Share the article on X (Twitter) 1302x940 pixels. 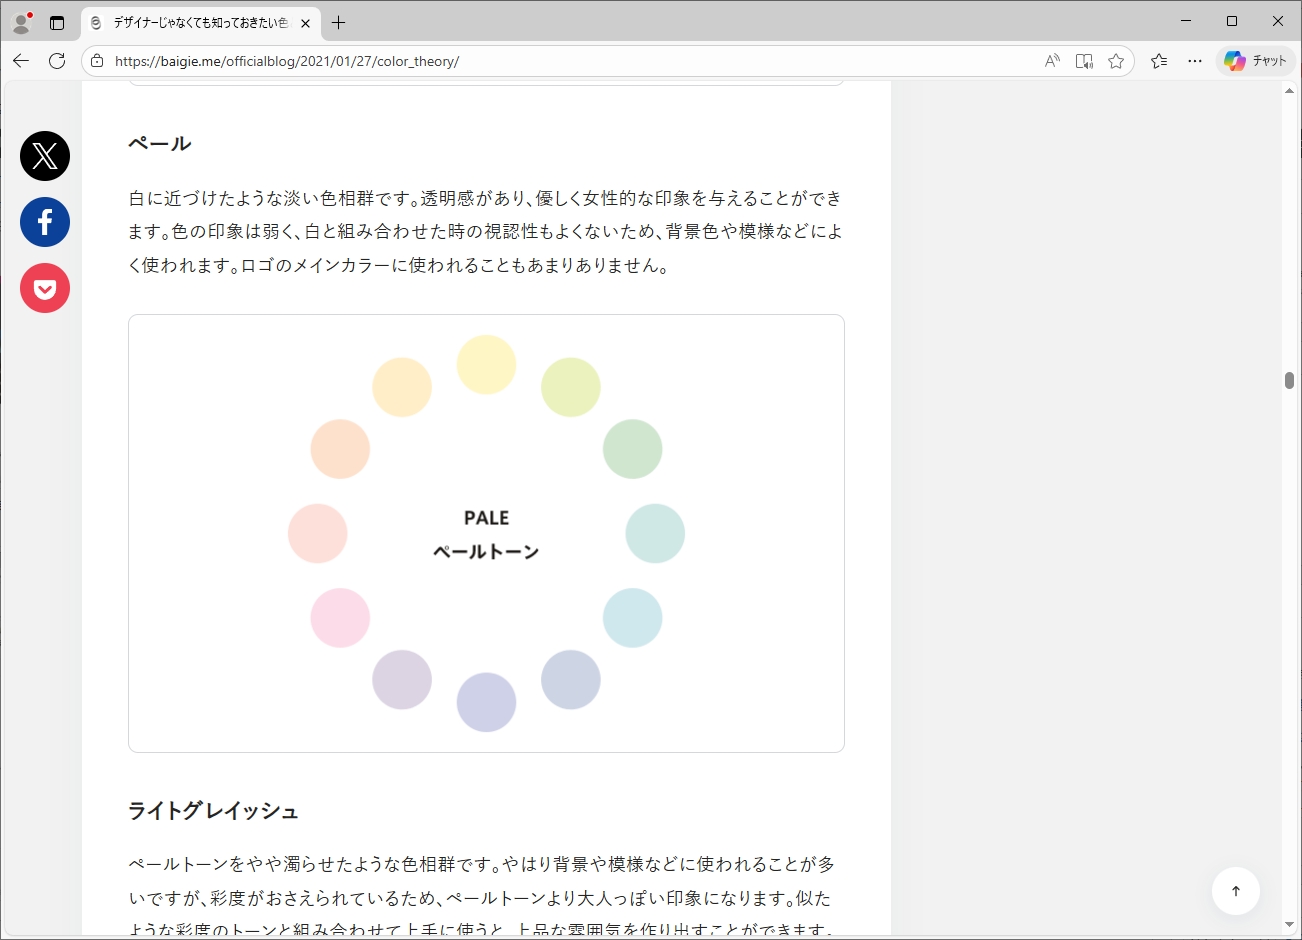click(x=45, y=156)
